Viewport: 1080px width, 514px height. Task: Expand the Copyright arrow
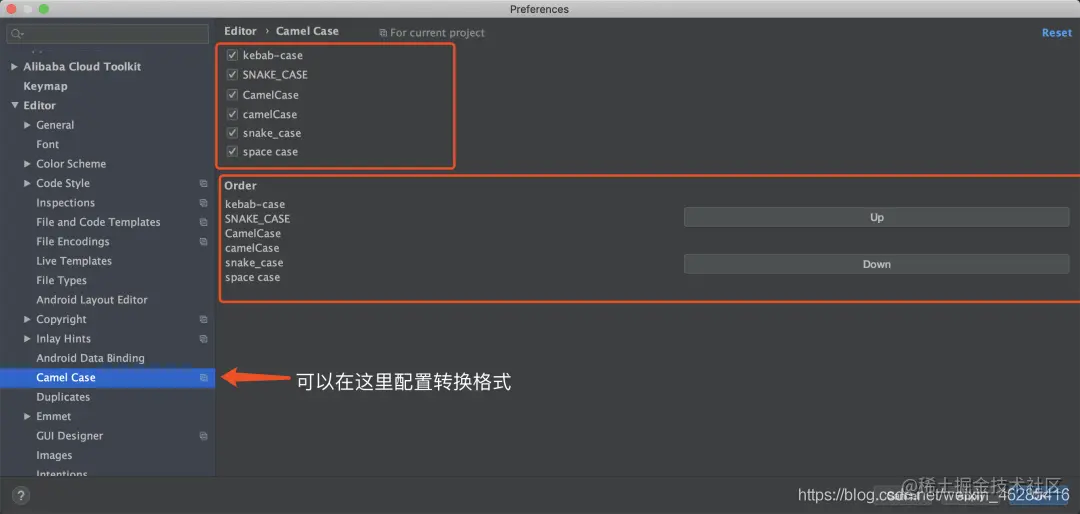click(x=28, y=319)
